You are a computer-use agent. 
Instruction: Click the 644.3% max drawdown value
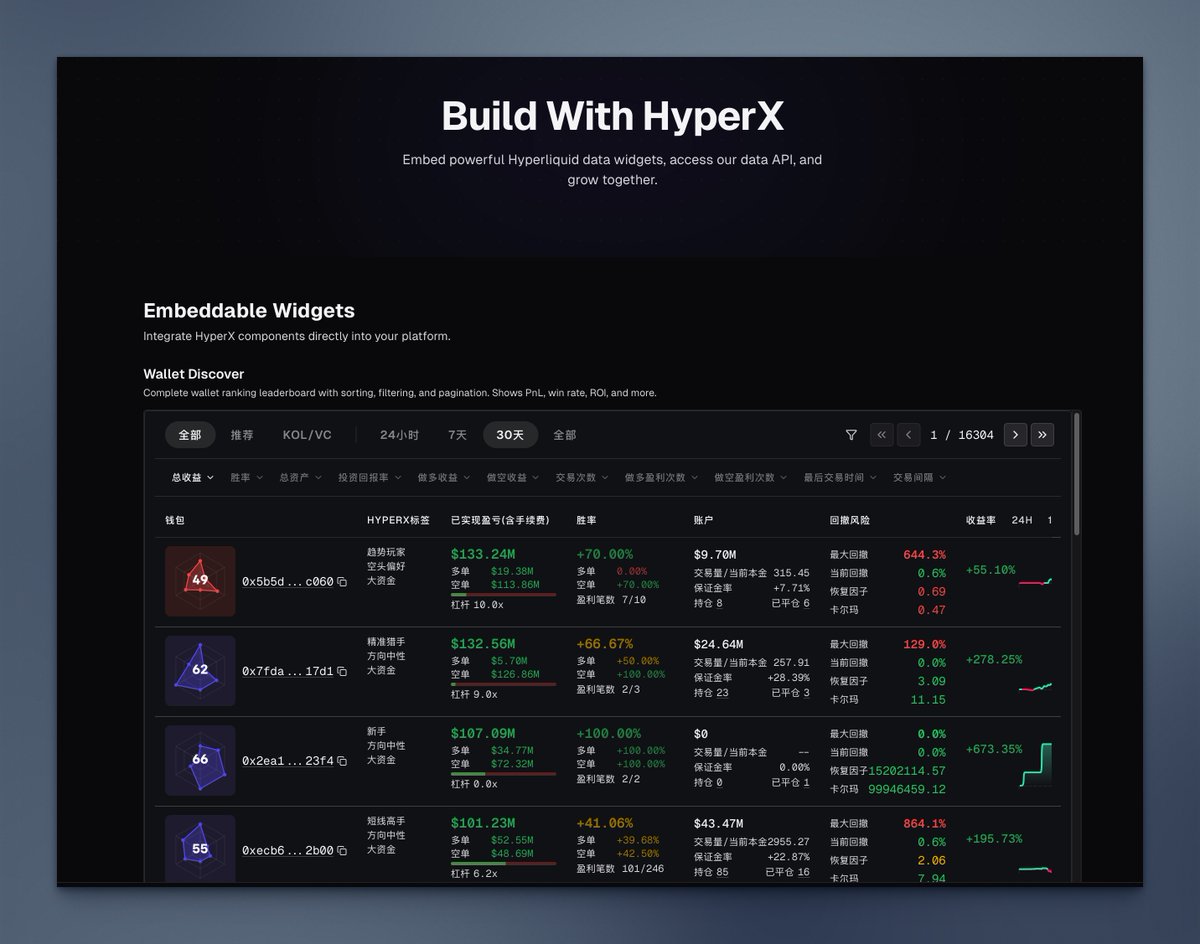[924, 554]
